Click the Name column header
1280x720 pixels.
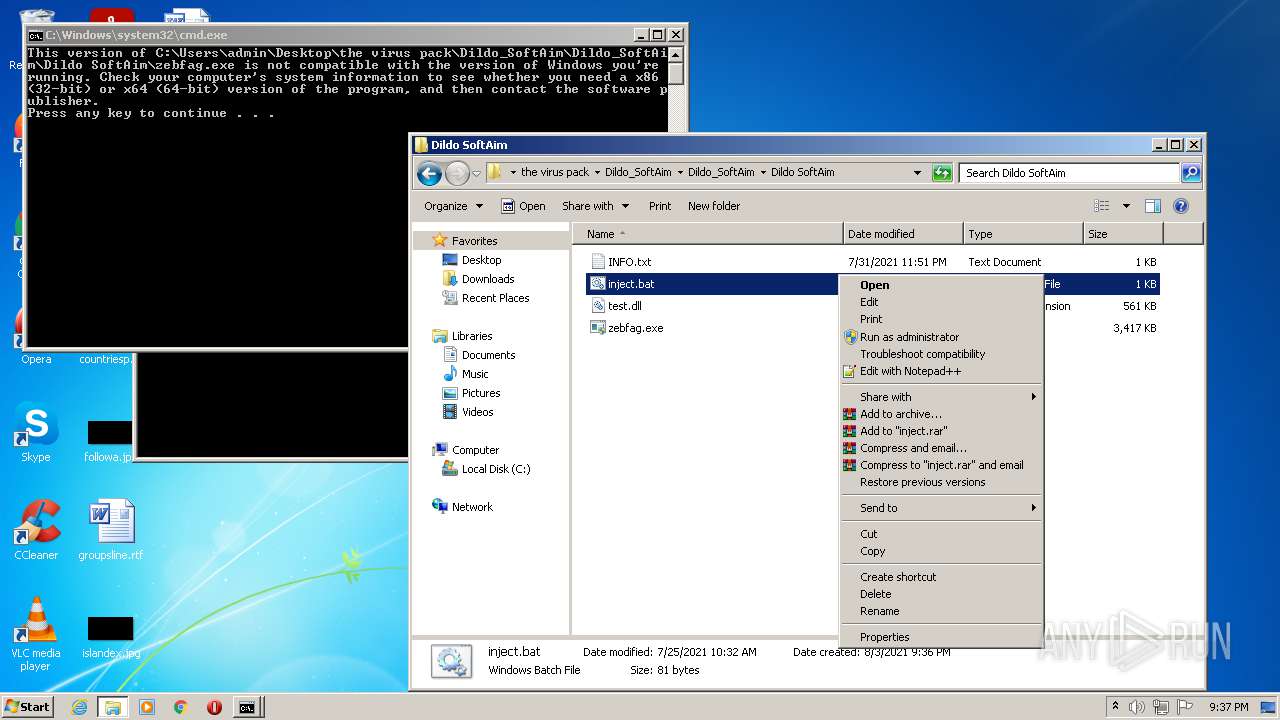708,234
